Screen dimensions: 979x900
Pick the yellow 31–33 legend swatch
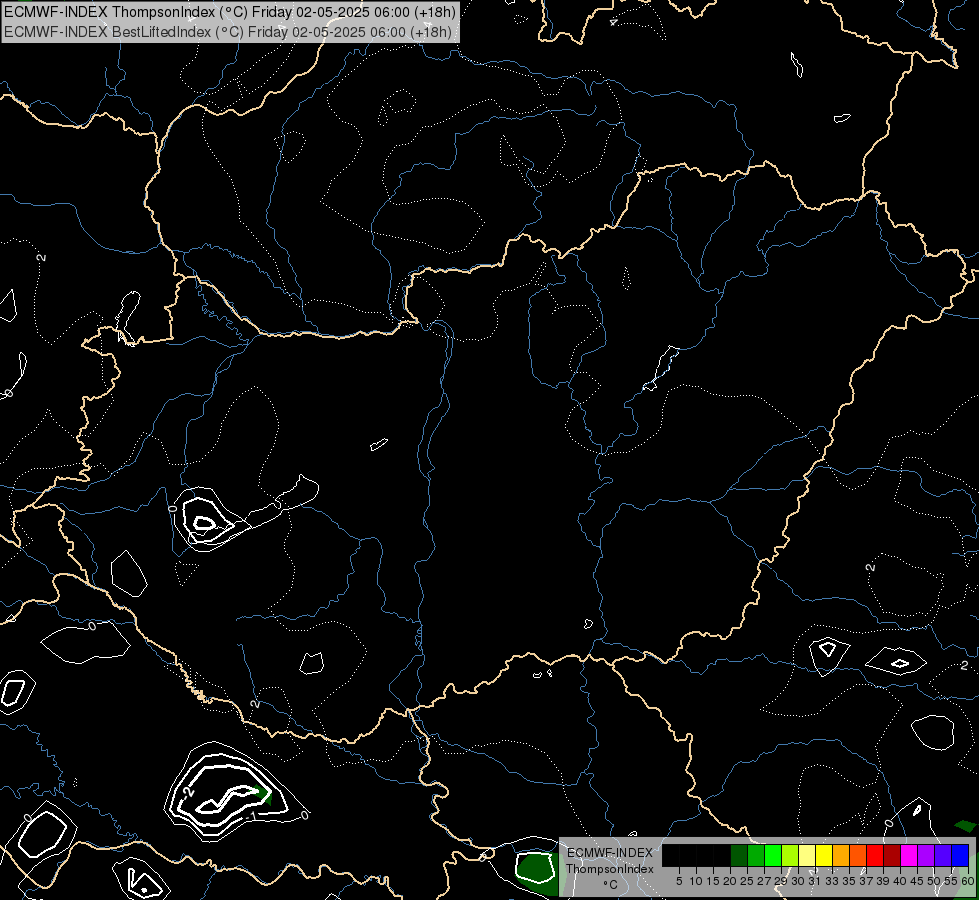coord(824,855)
